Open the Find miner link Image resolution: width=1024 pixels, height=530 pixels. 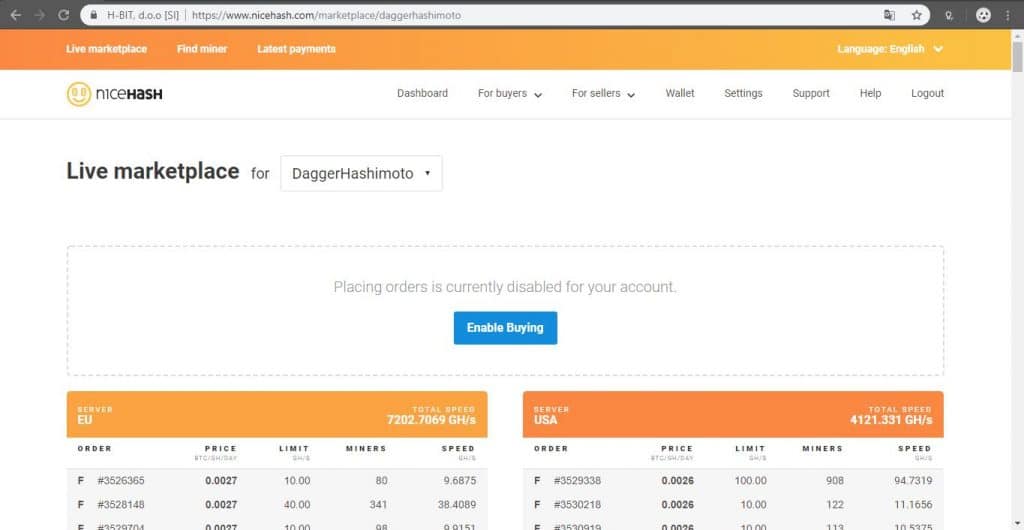click(x=202, y=49)
